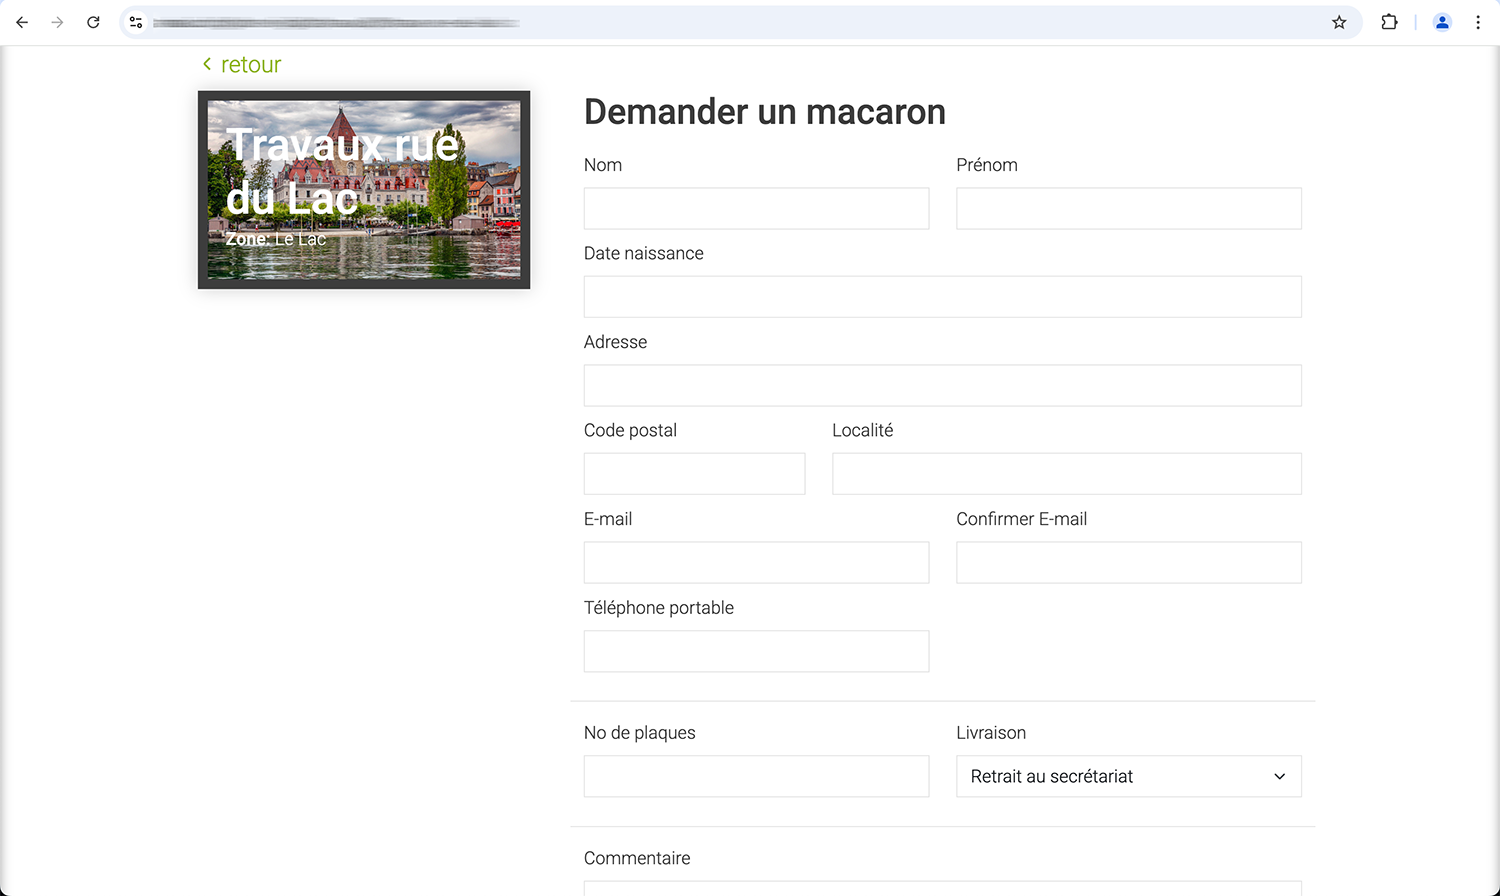This screenshot has height=896, width=1500.
Task: Click the browser forward arrow
Action: click(x=57, y=22)
